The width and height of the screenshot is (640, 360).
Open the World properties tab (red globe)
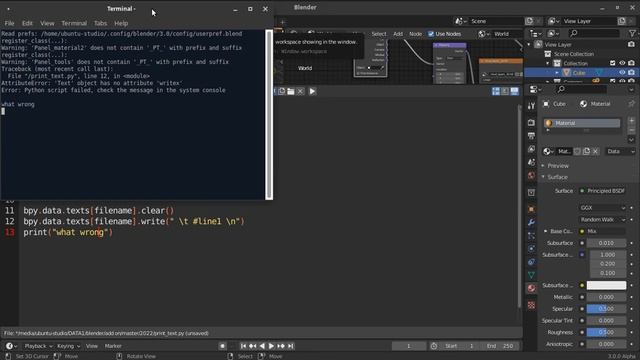point(531,176)
